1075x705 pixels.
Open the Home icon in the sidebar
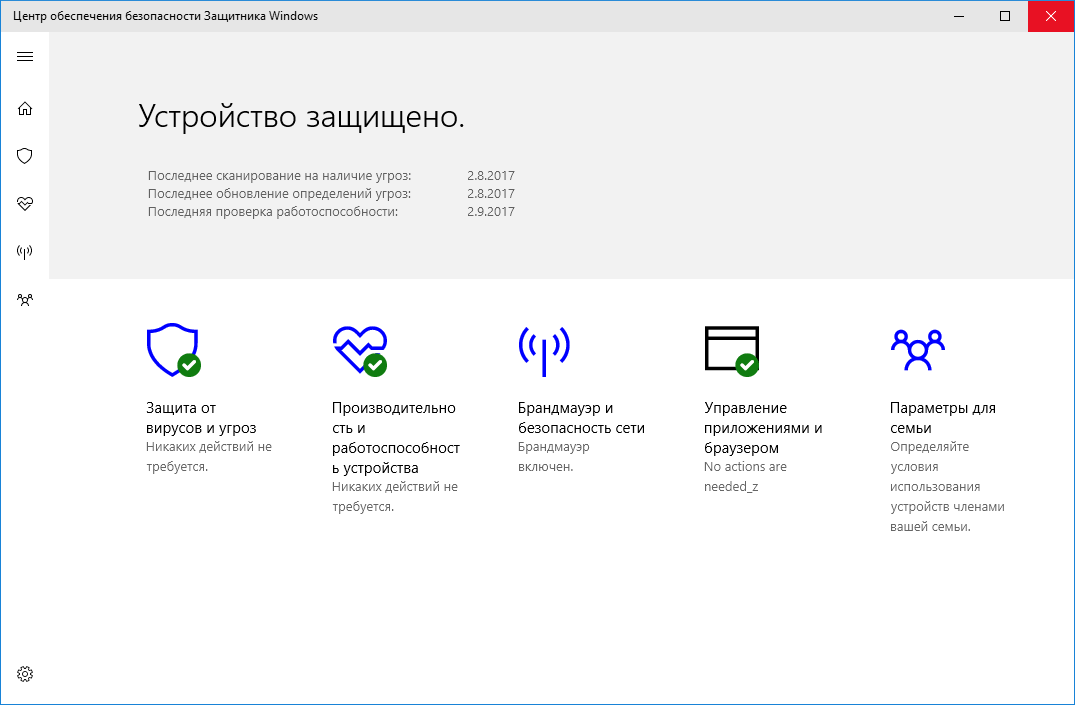(24, 108)
